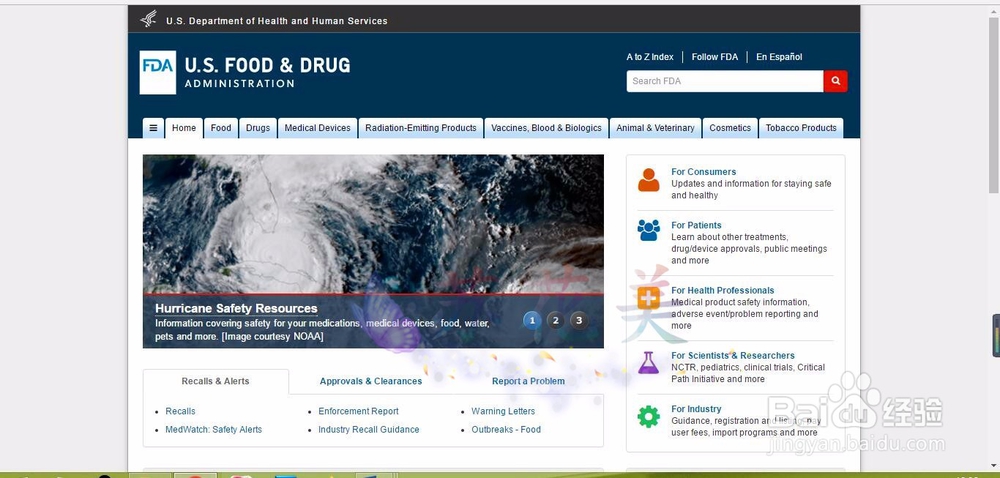
Task: Open the For Industry link
Action: tap(696, 409)
